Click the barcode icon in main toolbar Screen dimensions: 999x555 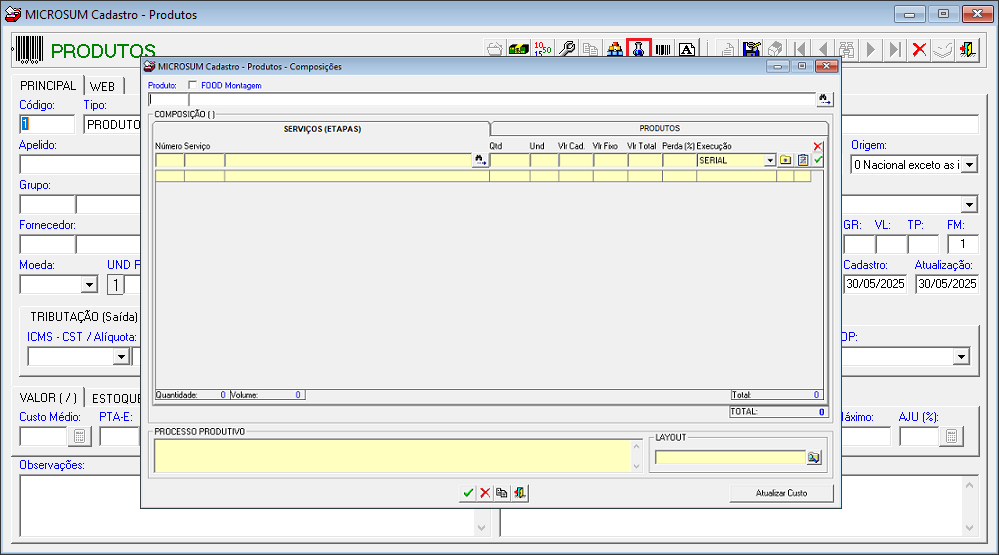pyautogui.click(x=662, y=49)
